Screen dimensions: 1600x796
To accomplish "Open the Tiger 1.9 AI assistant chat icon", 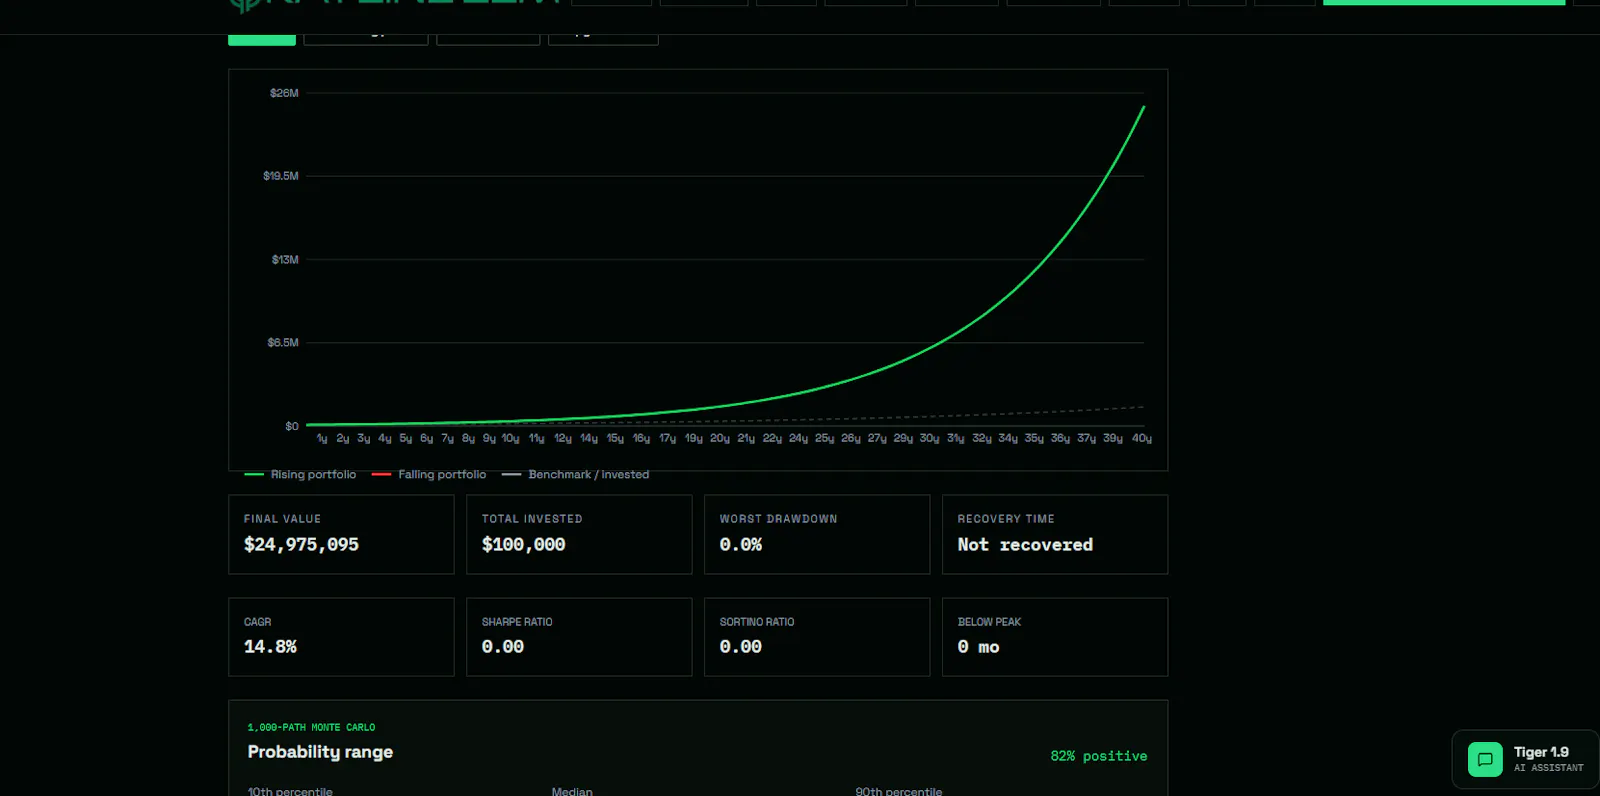I will click(1485, 760).
